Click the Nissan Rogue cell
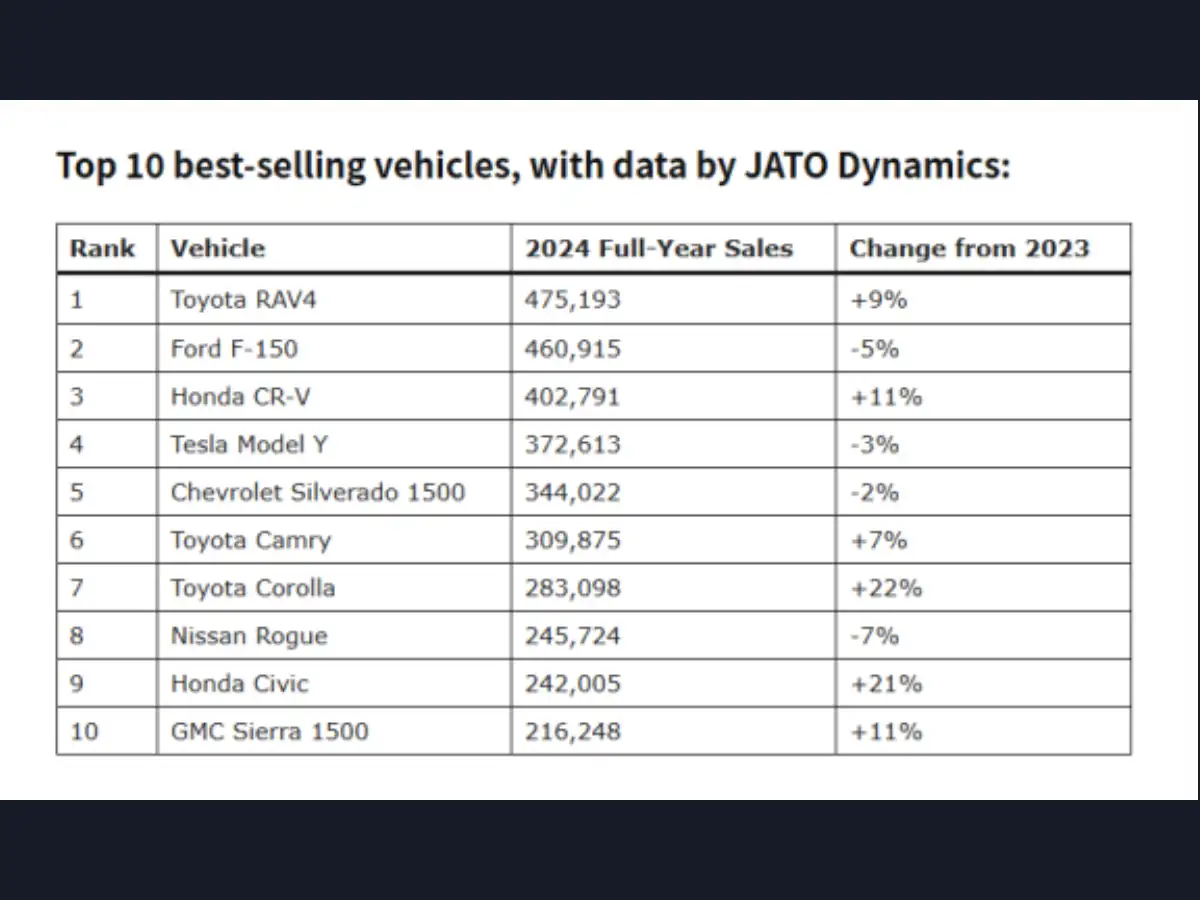Screen dimensions: 1200x900 tap(249, 636)
